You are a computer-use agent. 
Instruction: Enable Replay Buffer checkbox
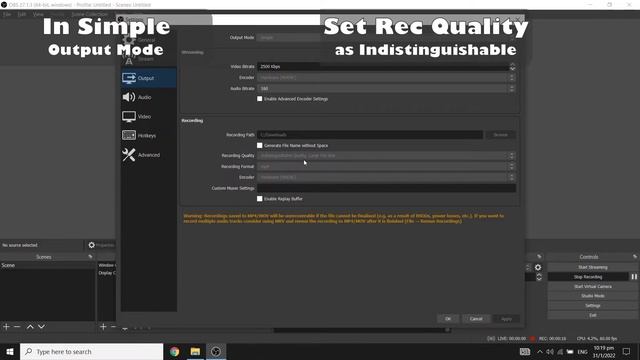coord(260,199)
